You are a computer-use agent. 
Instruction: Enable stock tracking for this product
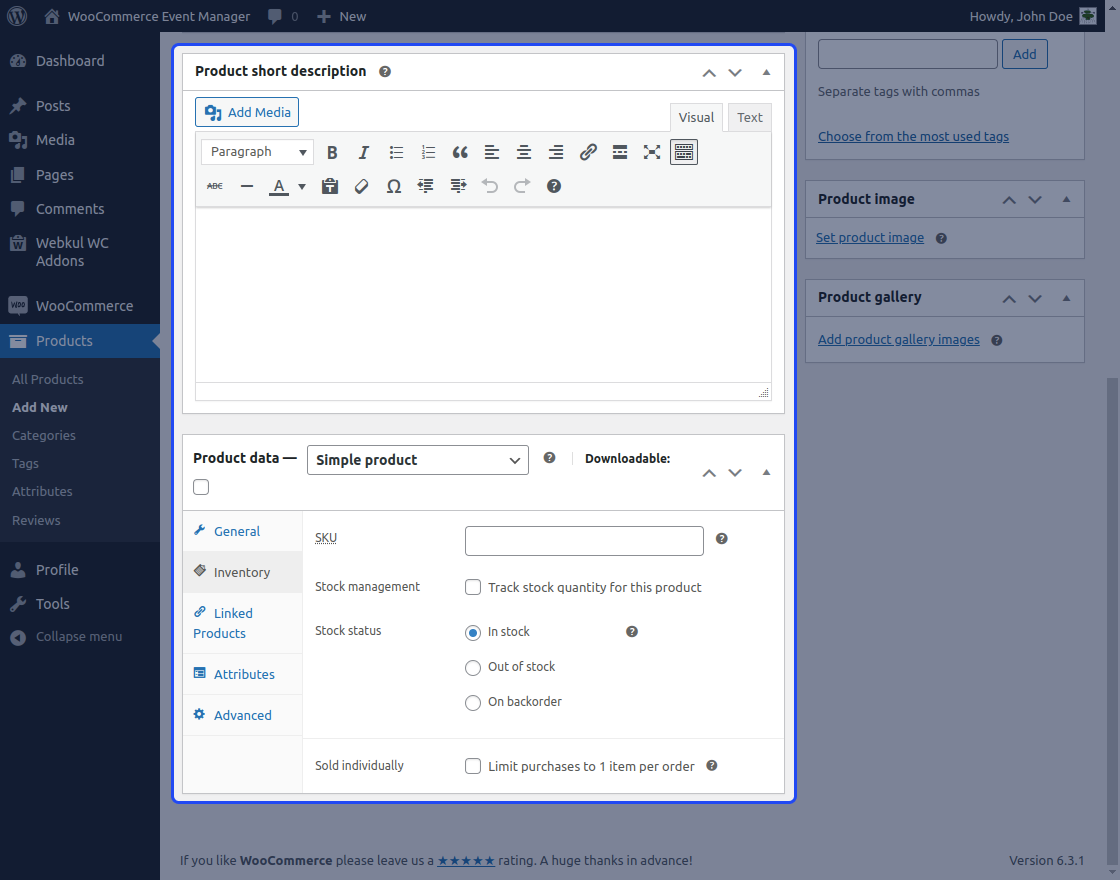(472, 587)
